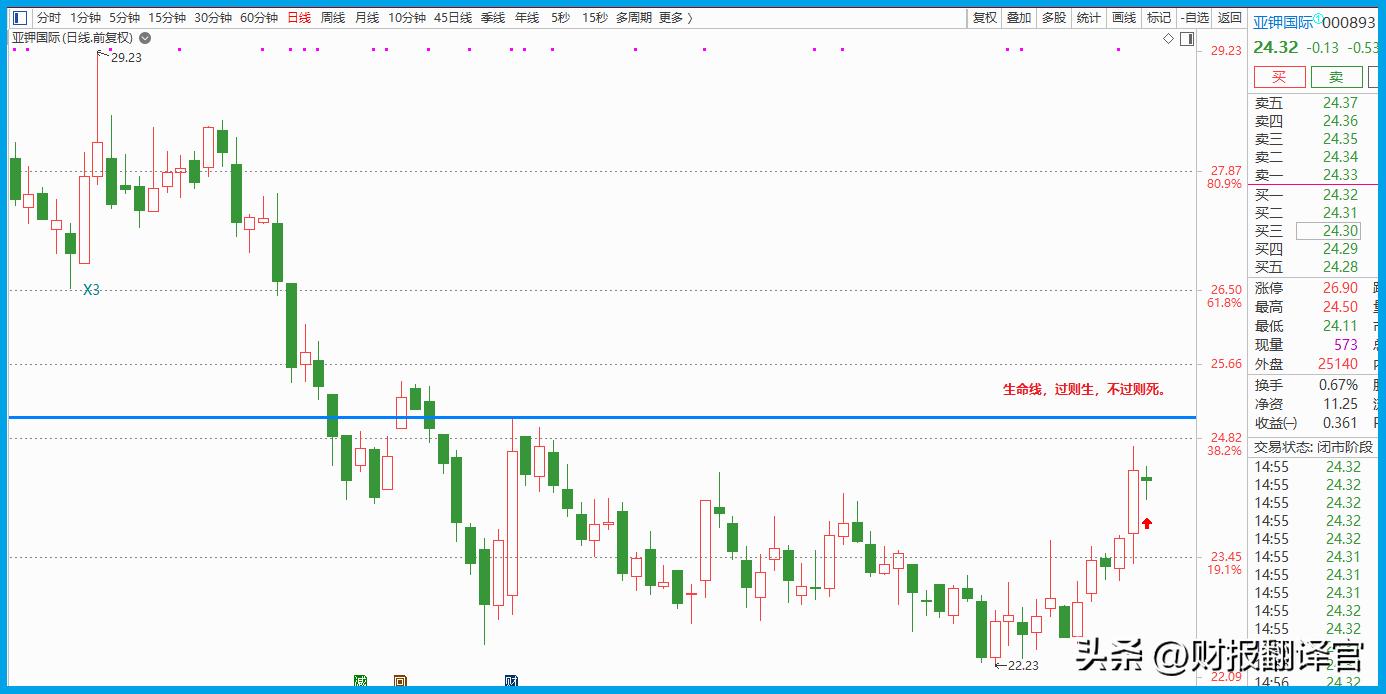
Task: Click the green 卖 sell button
Action: coord(1336,77)
